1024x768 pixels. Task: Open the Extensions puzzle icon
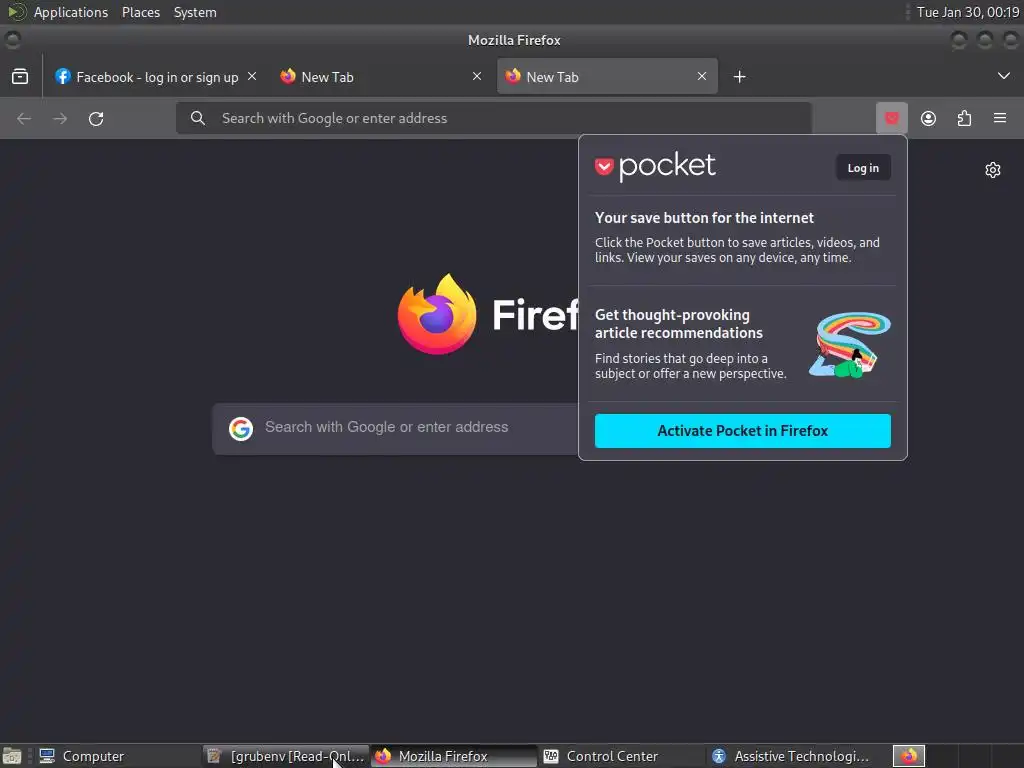click(x=964, y=118)
